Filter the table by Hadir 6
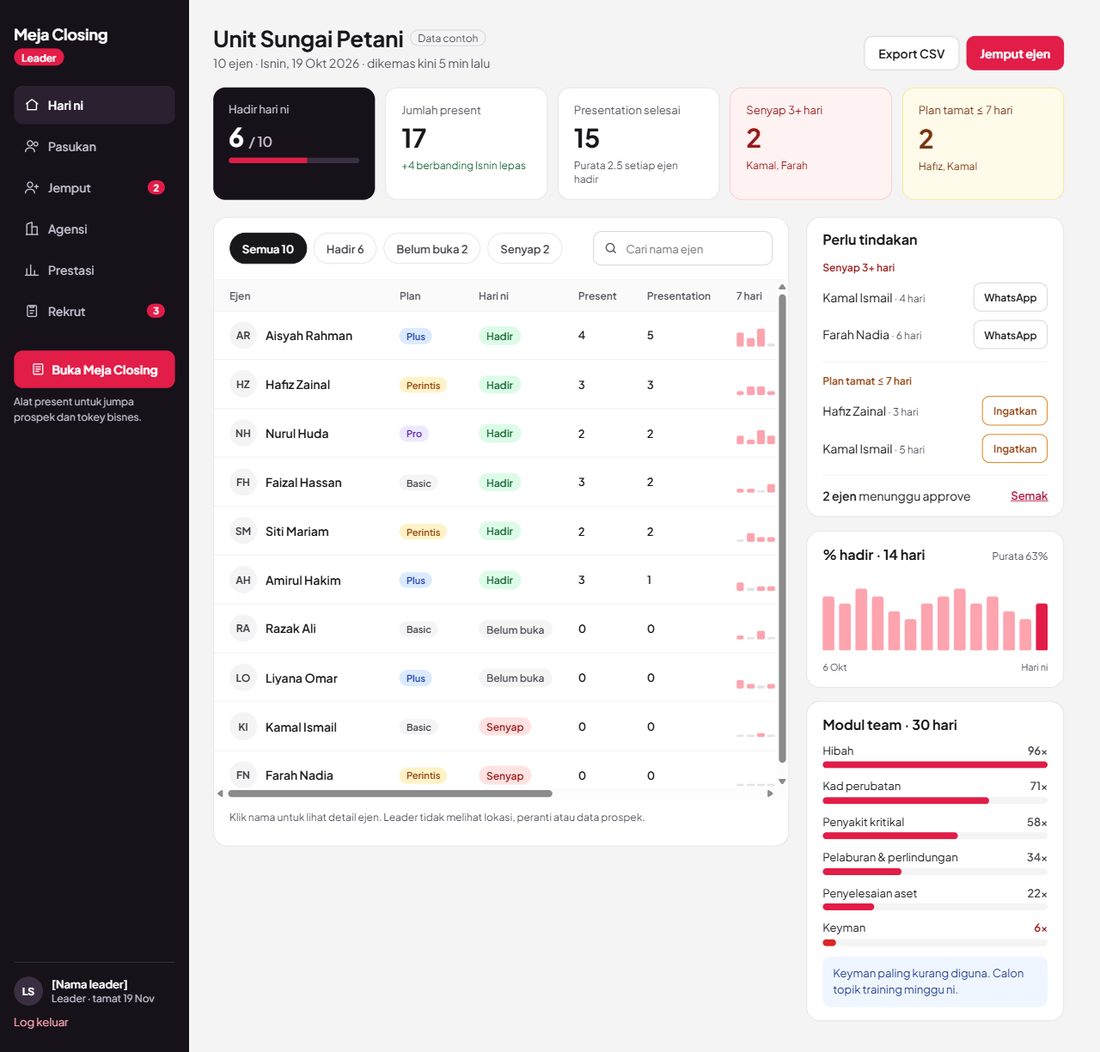Image resolution: width=1100 pixels, height=1052 pixels. [345, 249]
